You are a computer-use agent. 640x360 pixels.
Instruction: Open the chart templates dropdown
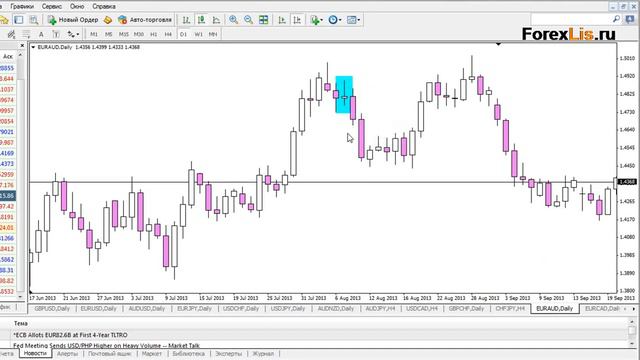(x=353, y=20)
